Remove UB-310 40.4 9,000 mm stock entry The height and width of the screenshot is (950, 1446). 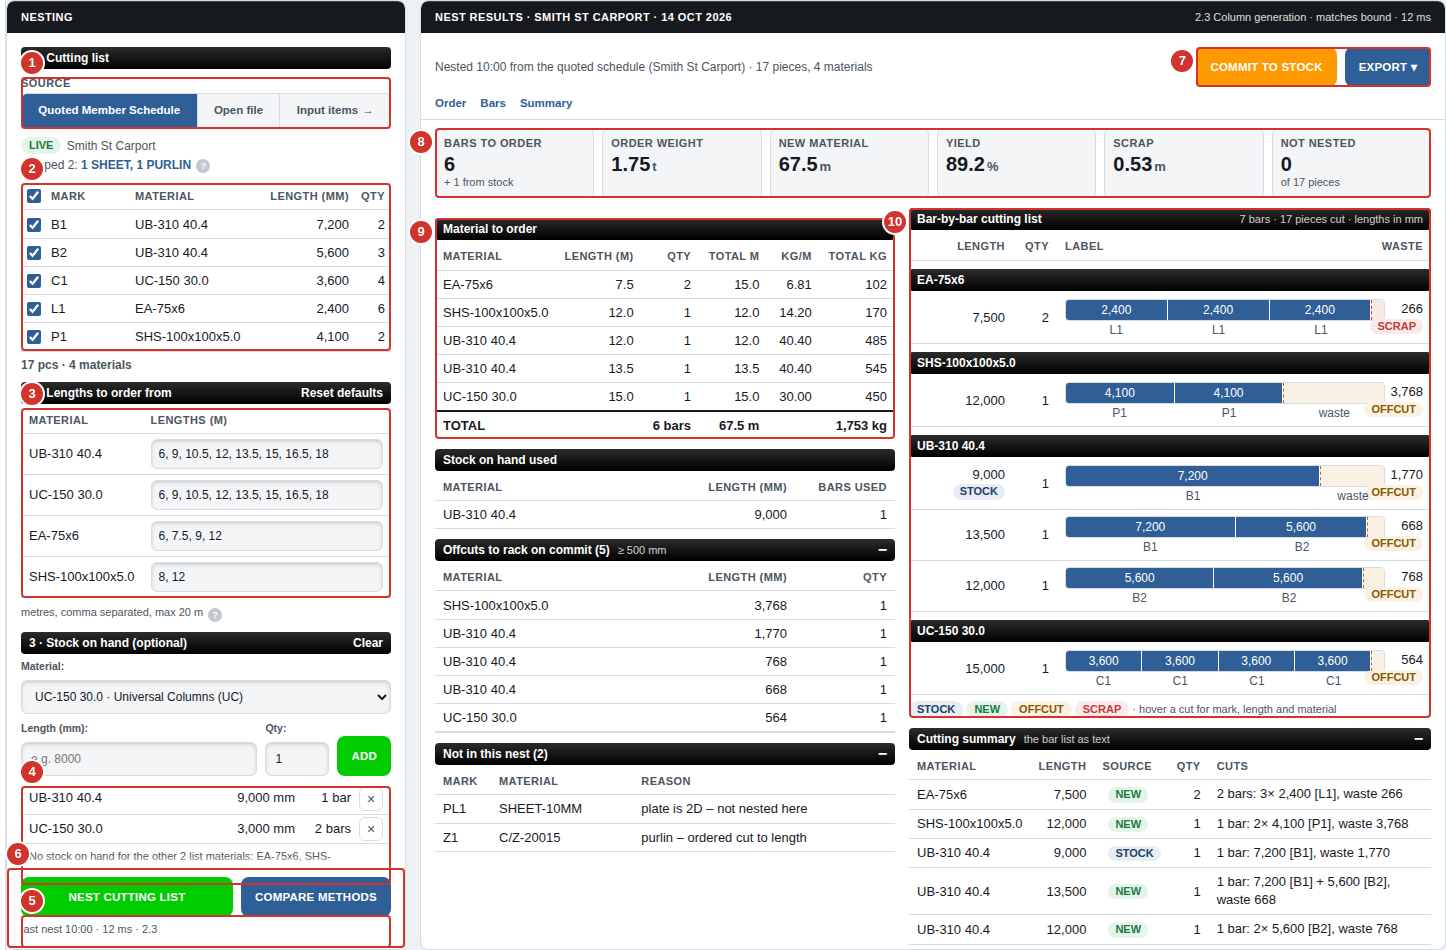click(x=371, y=799)
